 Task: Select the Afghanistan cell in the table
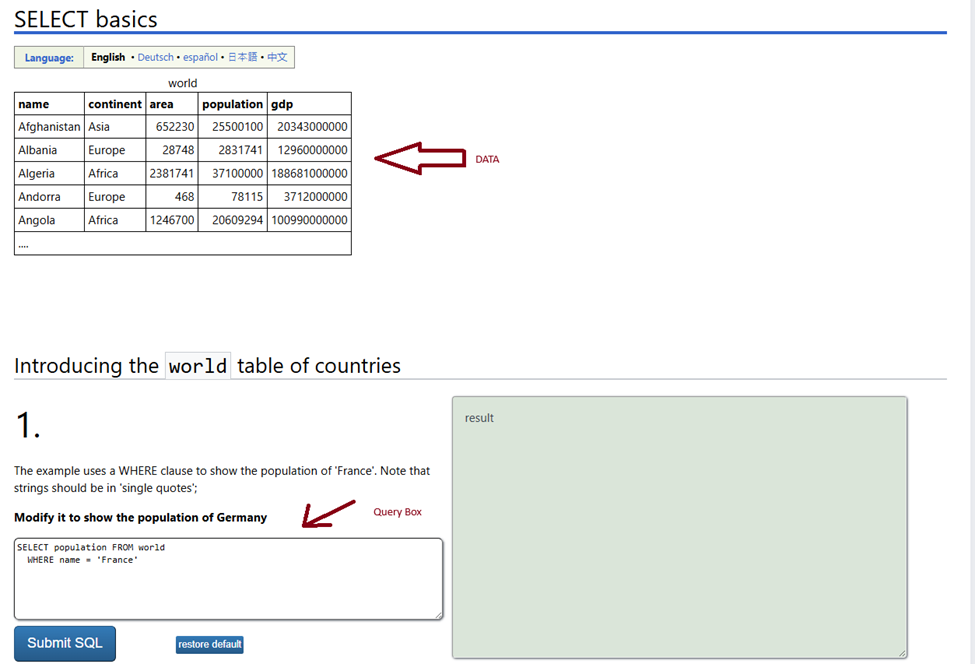pyautogui.click(x=49, y=127)
